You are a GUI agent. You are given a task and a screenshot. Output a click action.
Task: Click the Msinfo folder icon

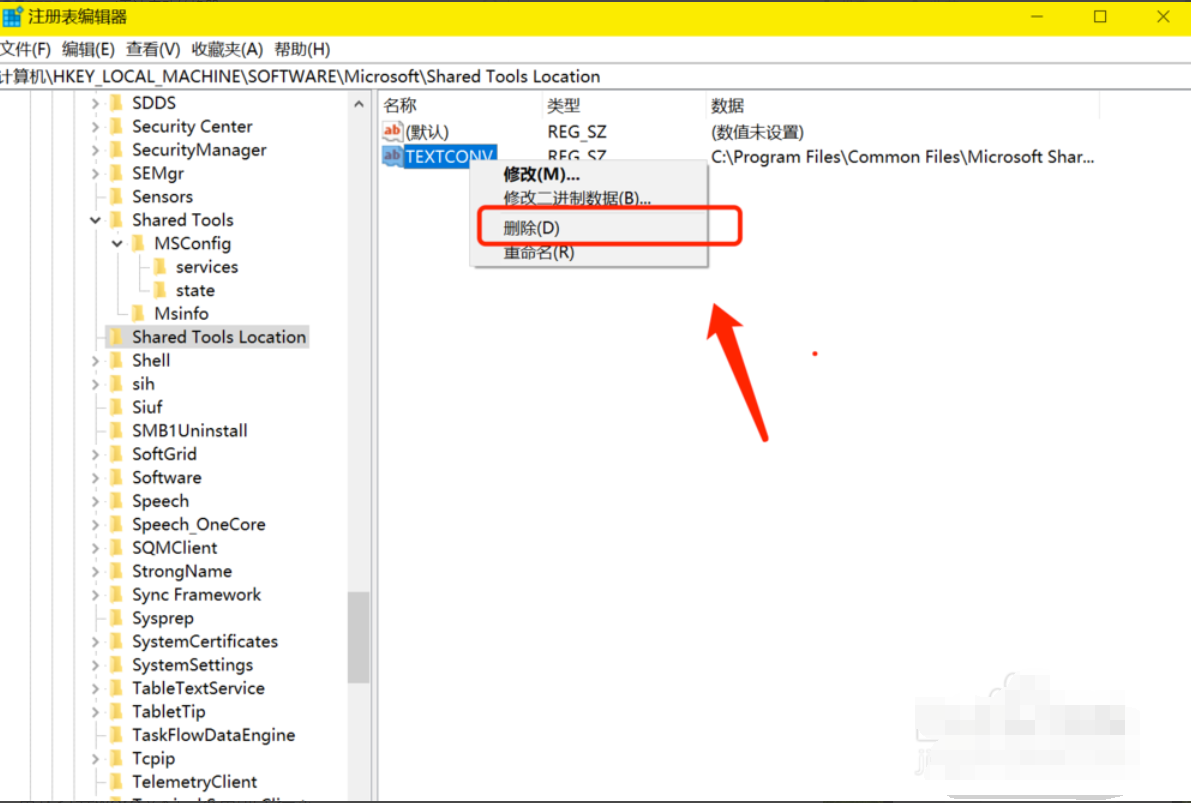[x=138, y=314]
